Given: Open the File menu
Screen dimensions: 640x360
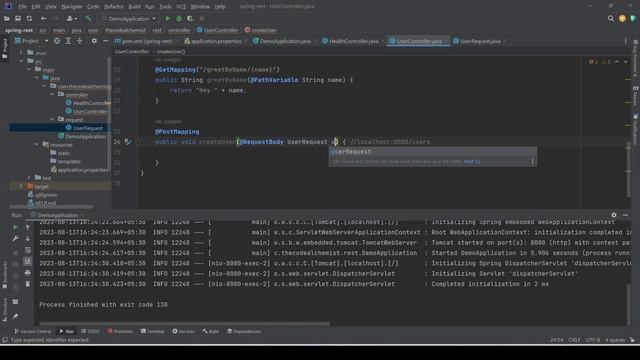Looking at the screenshot, I should coord(22,7).
